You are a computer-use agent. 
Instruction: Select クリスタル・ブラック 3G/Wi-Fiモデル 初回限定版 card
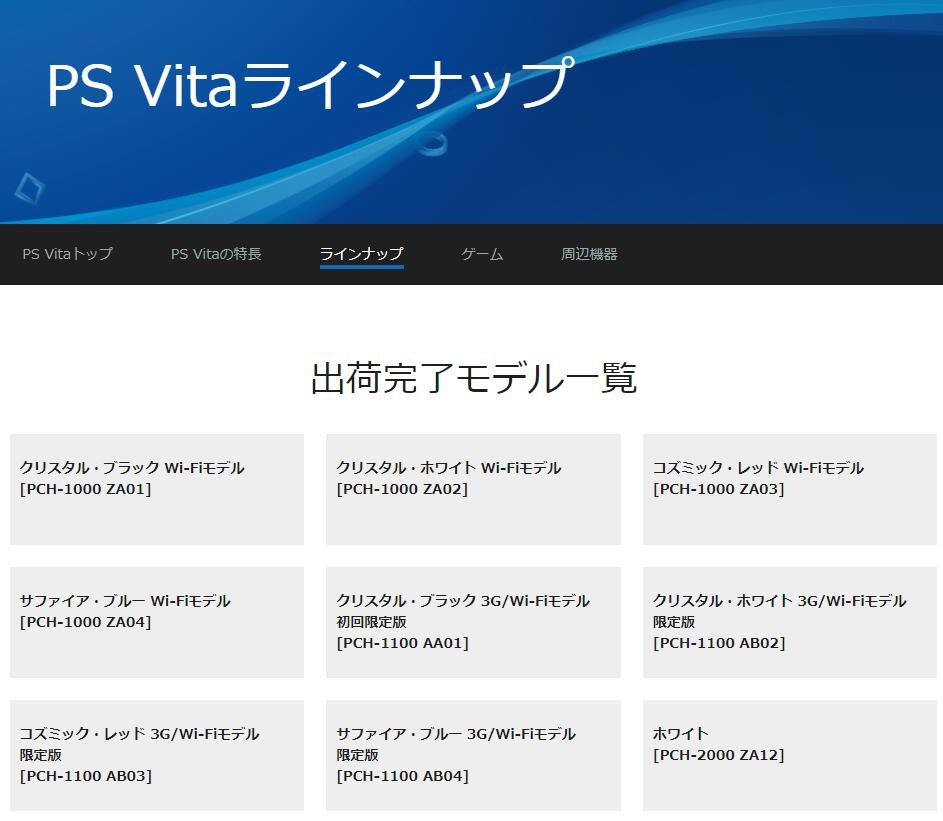(x=473, y=621)
